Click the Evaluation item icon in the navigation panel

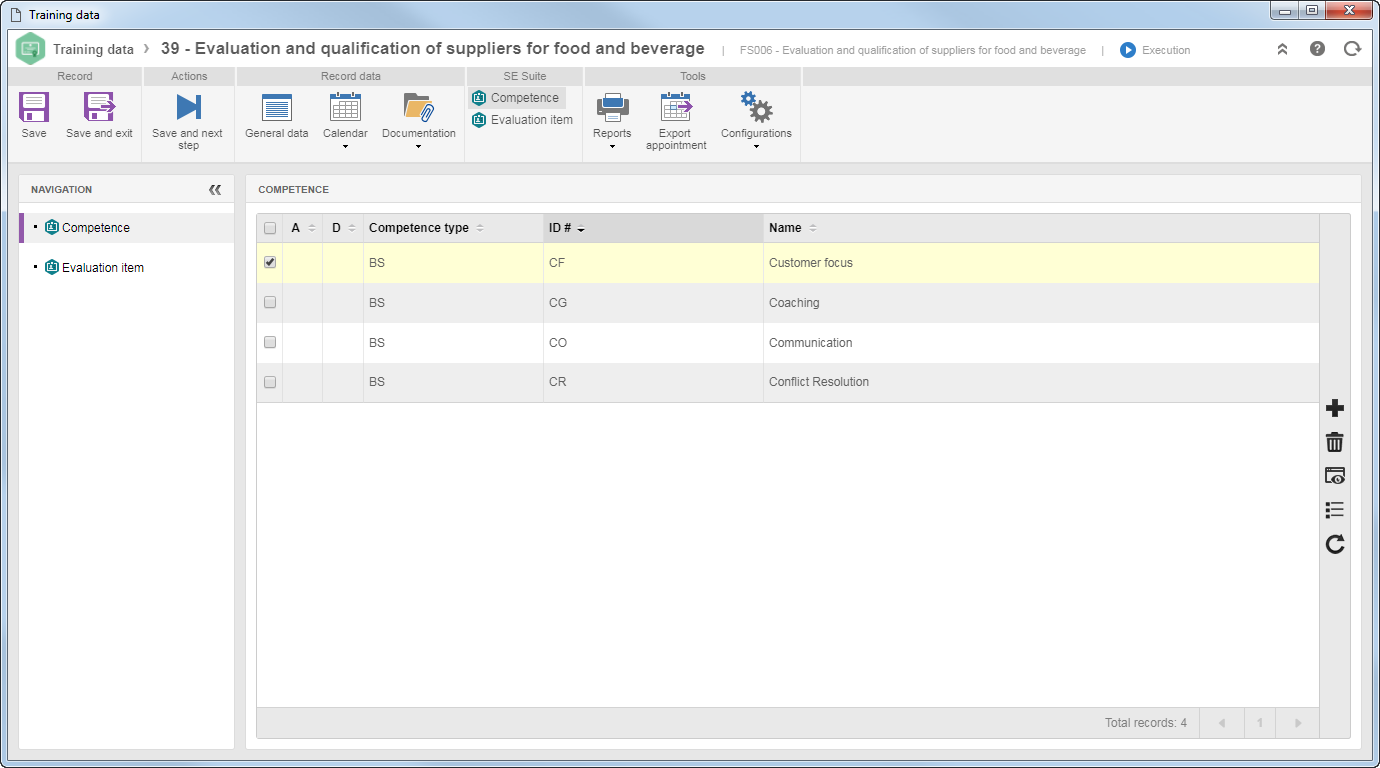tap(52, 267)
